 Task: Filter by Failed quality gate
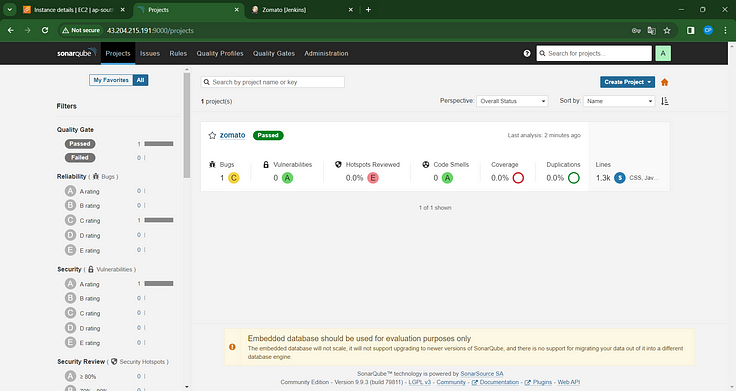[80, 158]
